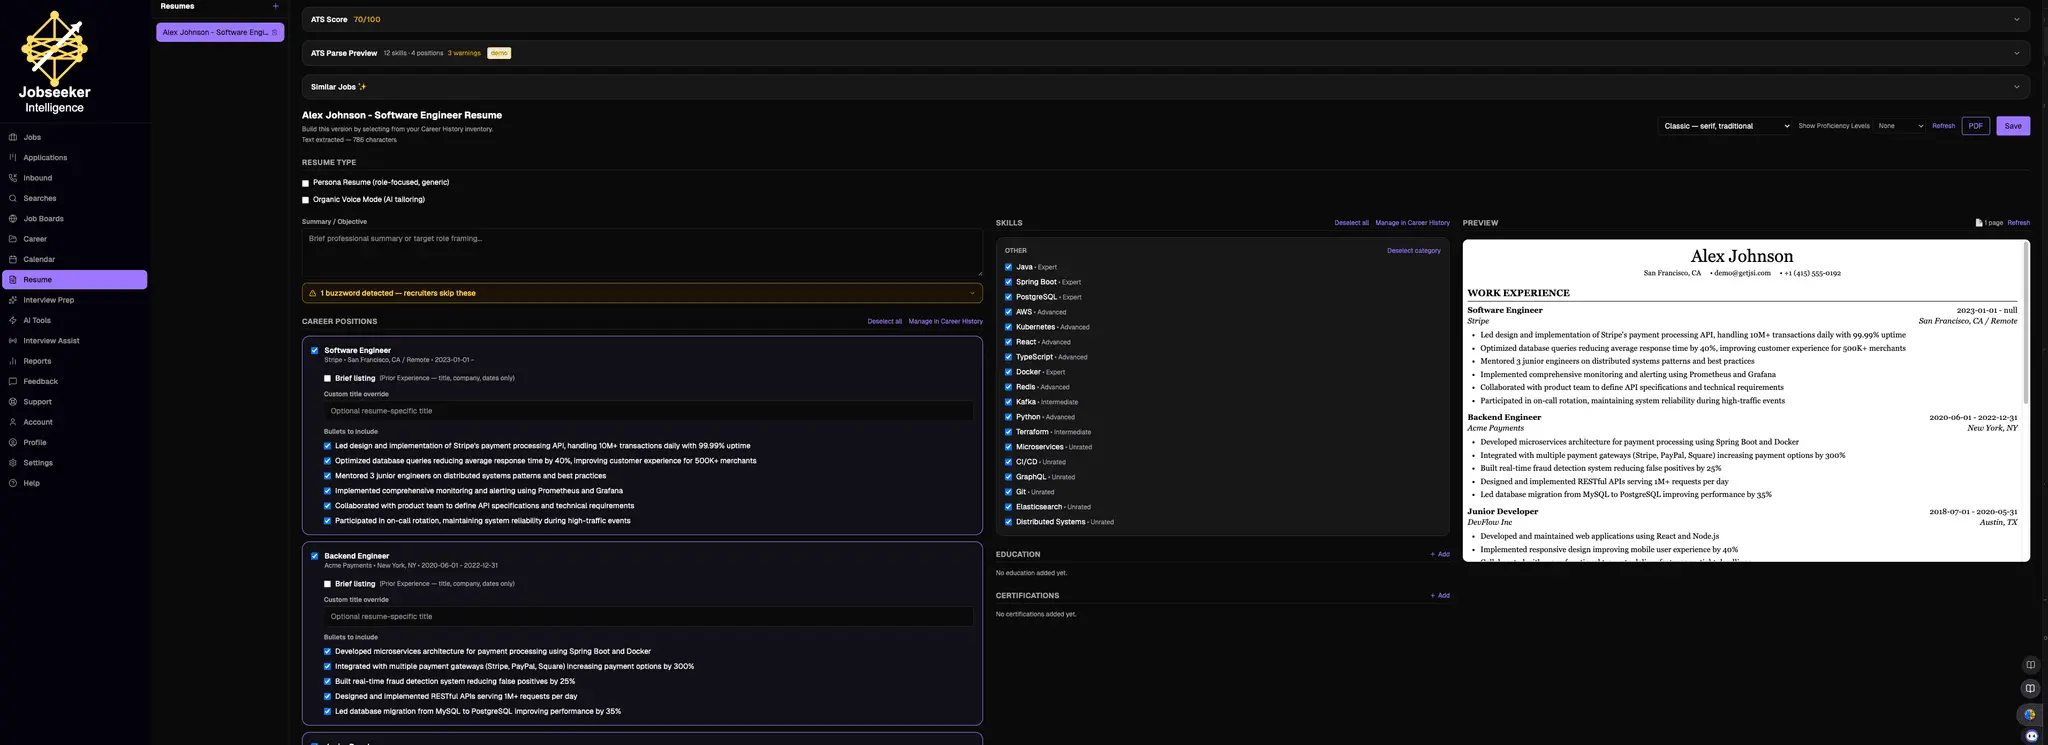Open Searches via the magnifier icon
This screenshot has width=2048, height=745.
(13, 198)
